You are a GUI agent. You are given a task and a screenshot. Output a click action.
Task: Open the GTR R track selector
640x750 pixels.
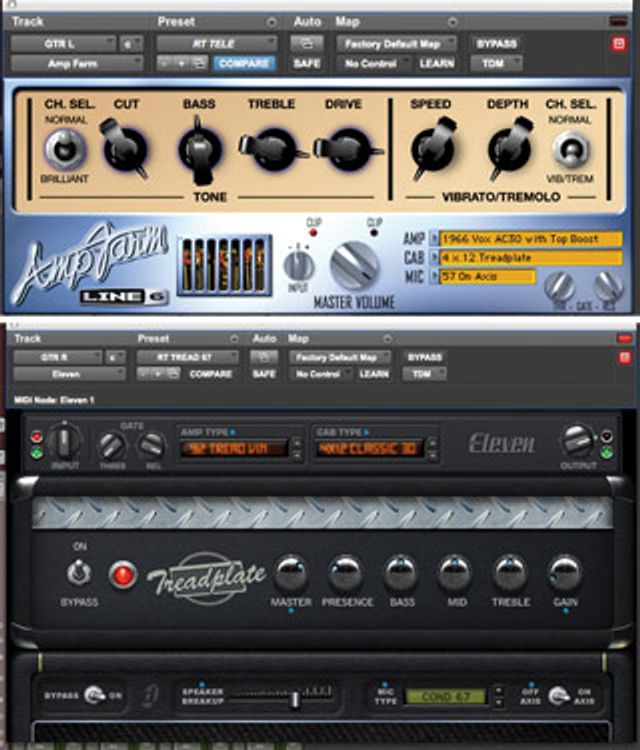[x=57, y=357]
